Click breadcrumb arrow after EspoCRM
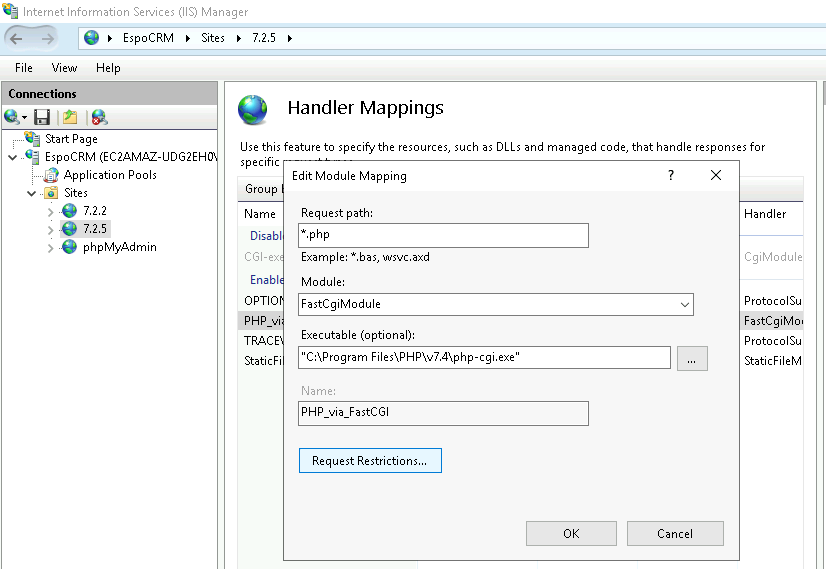This screenshot has width=826, height=569. [187, 38]
